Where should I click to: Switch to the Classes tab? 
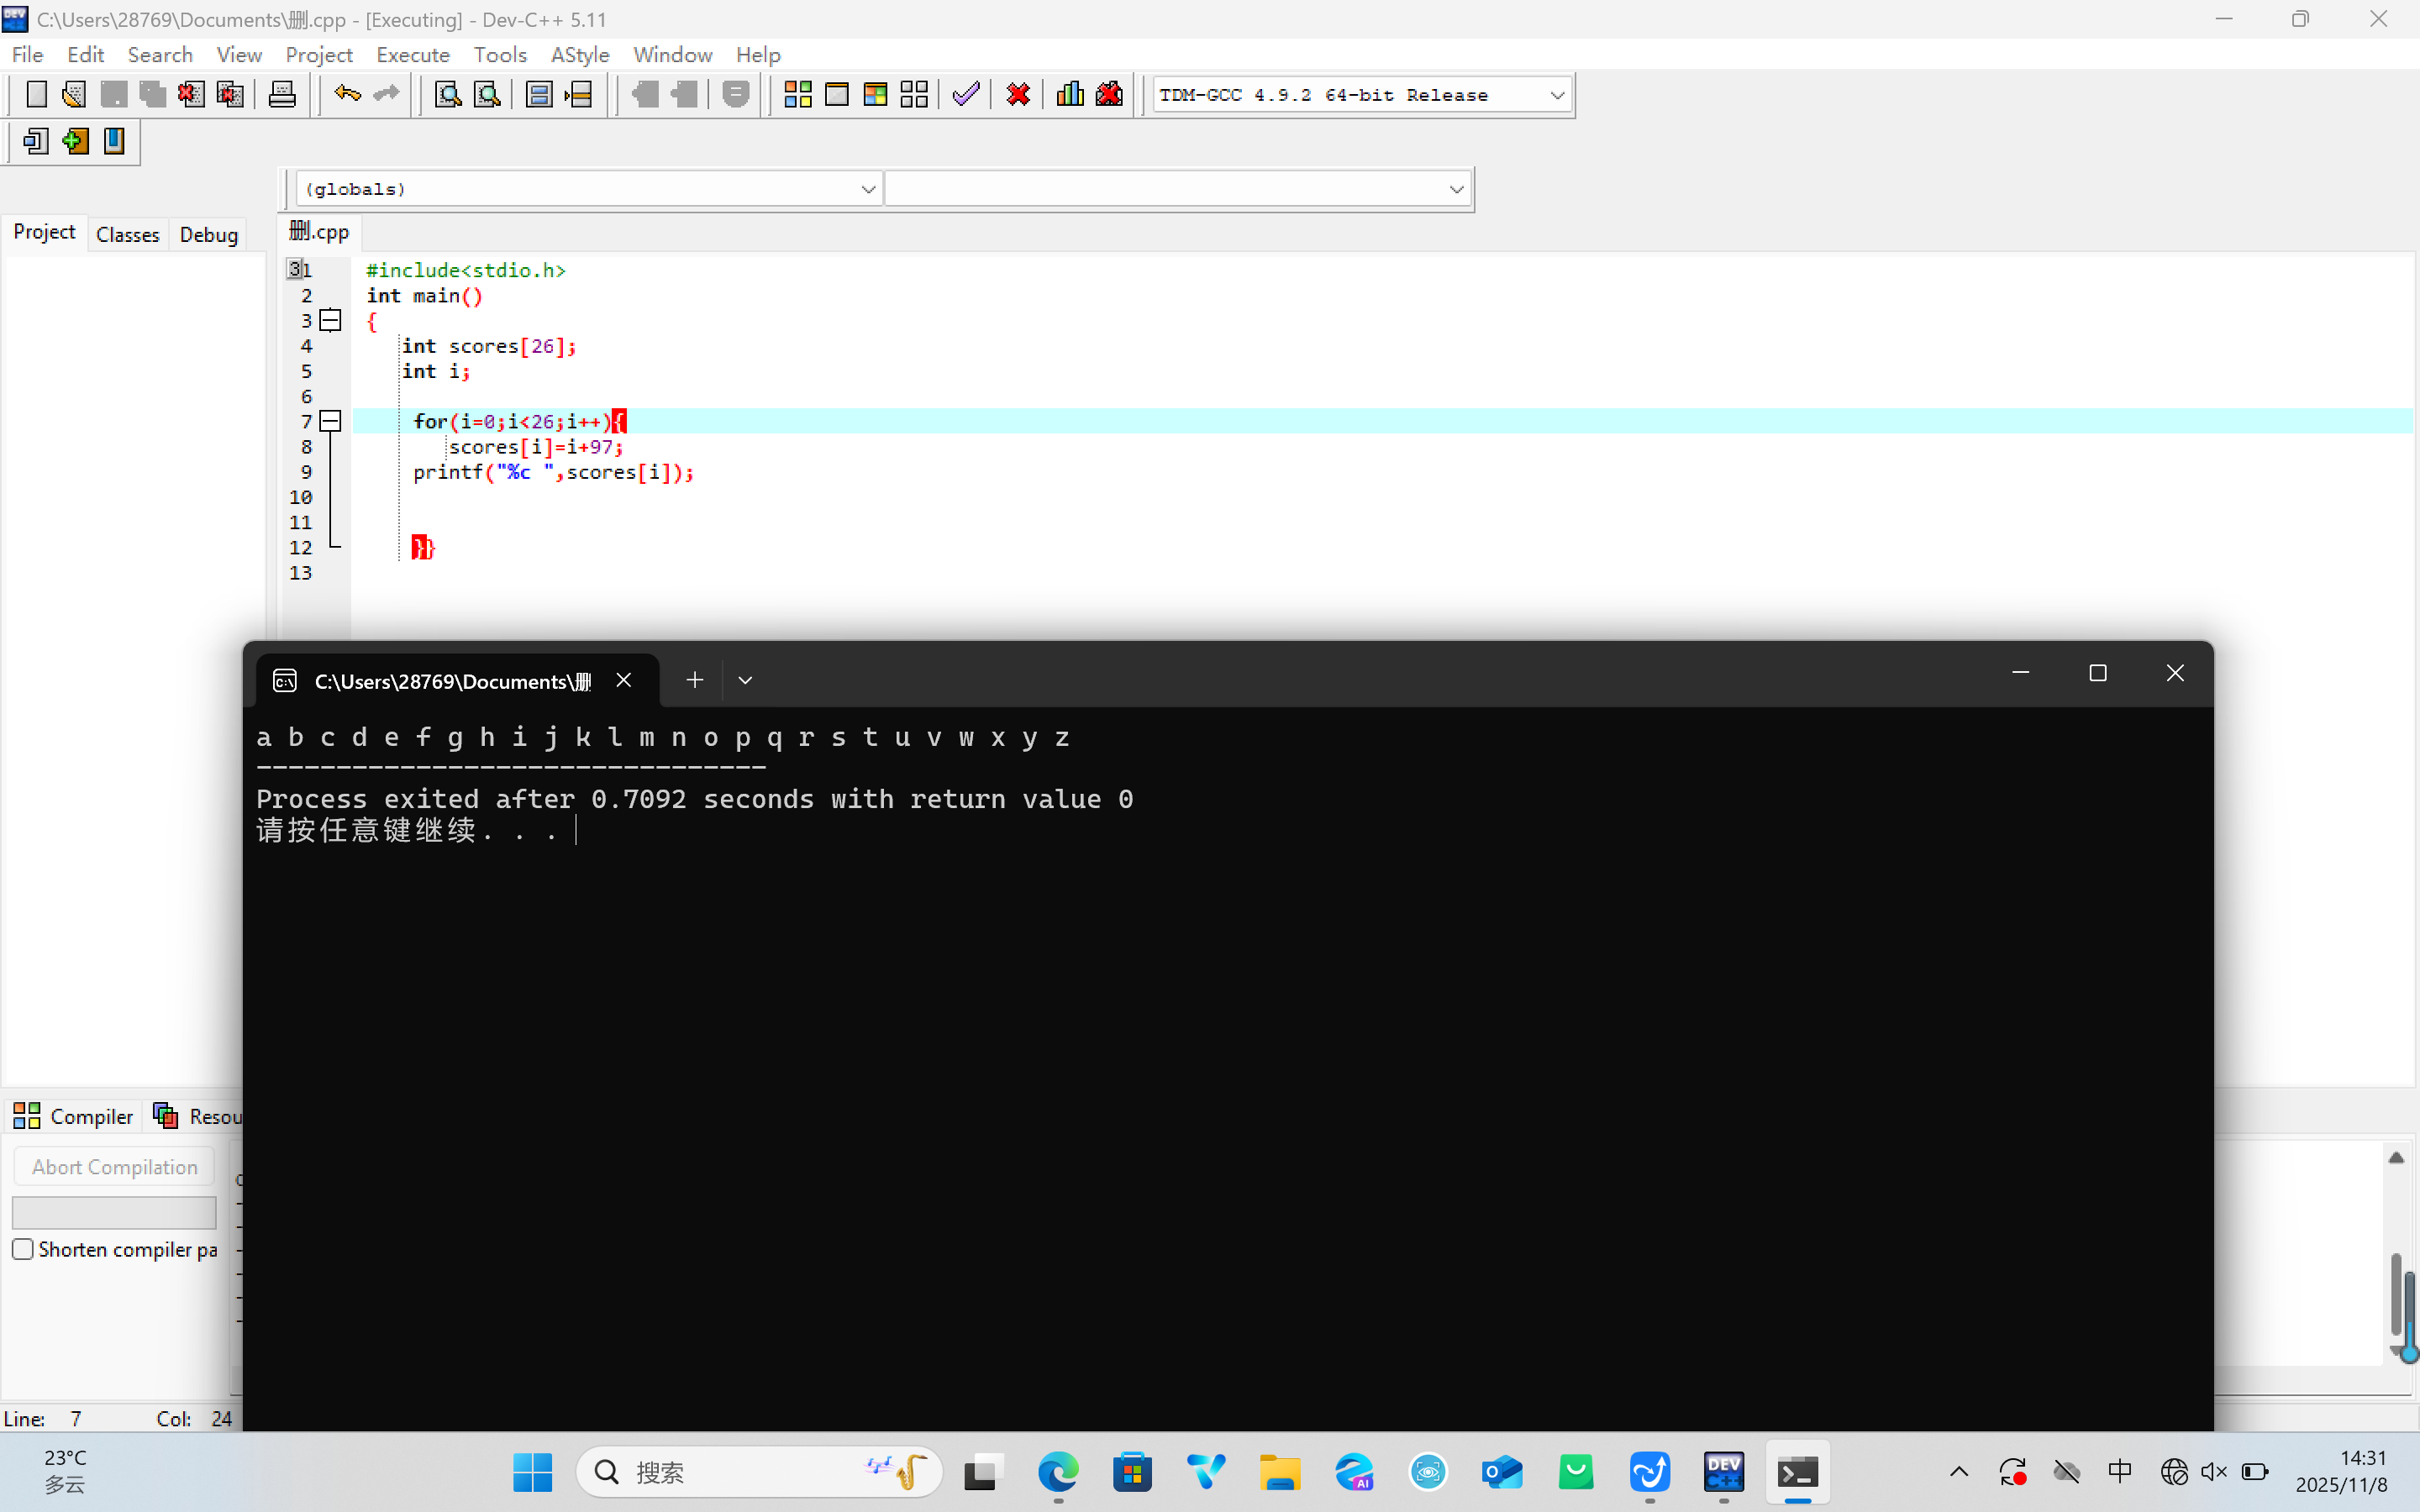coord(127,234)
